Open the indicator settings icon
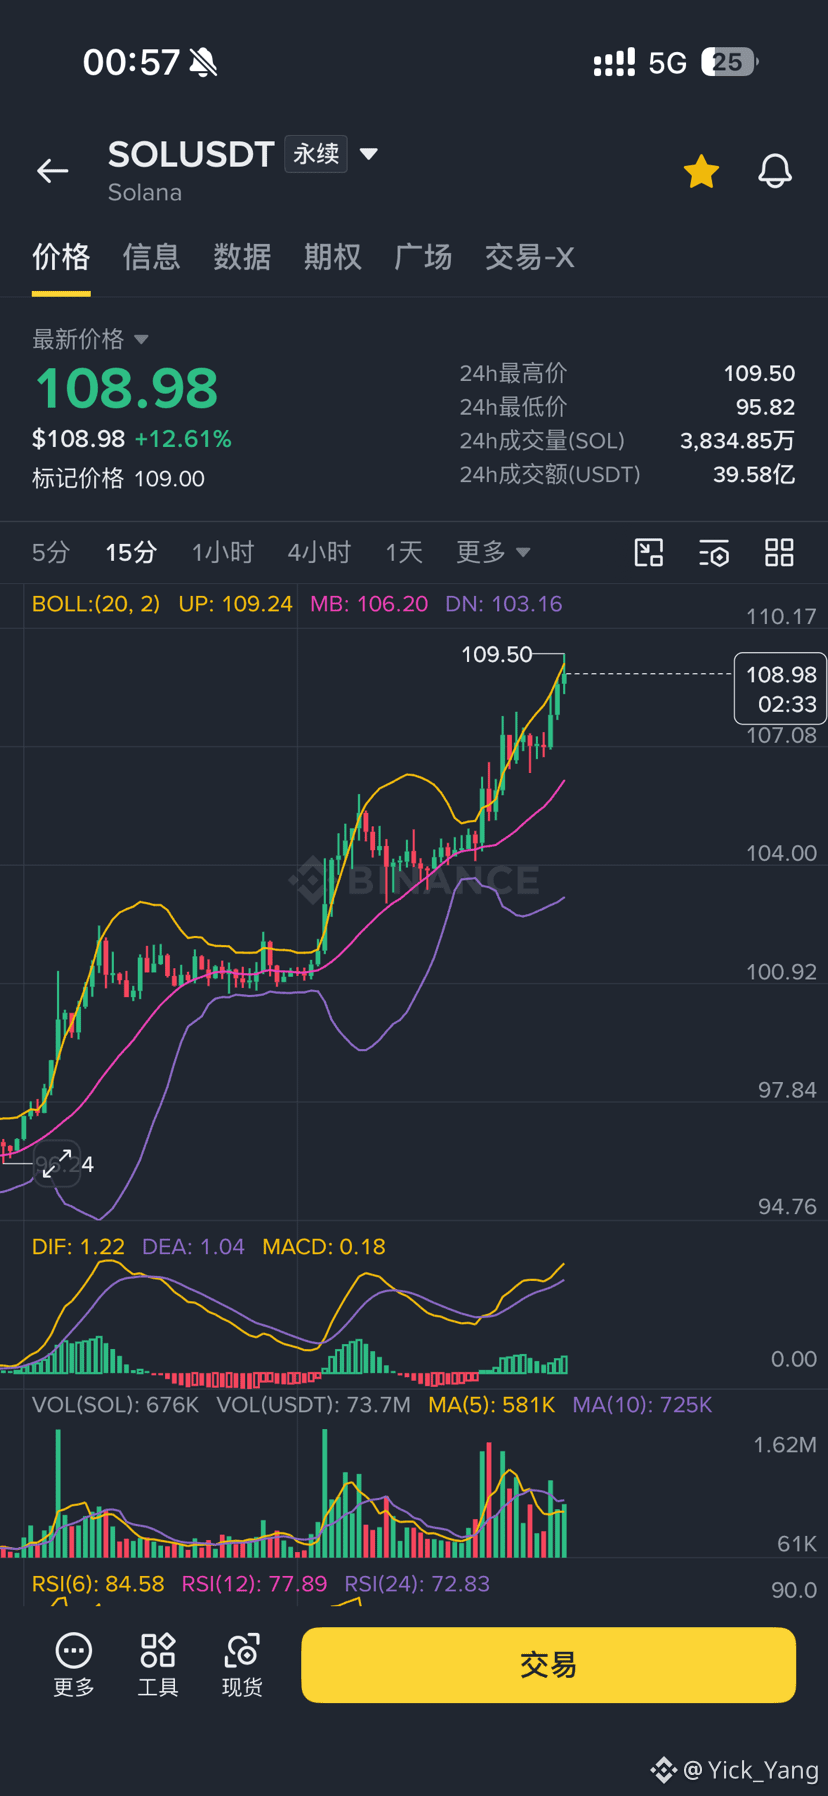 (x=714, y=552)
